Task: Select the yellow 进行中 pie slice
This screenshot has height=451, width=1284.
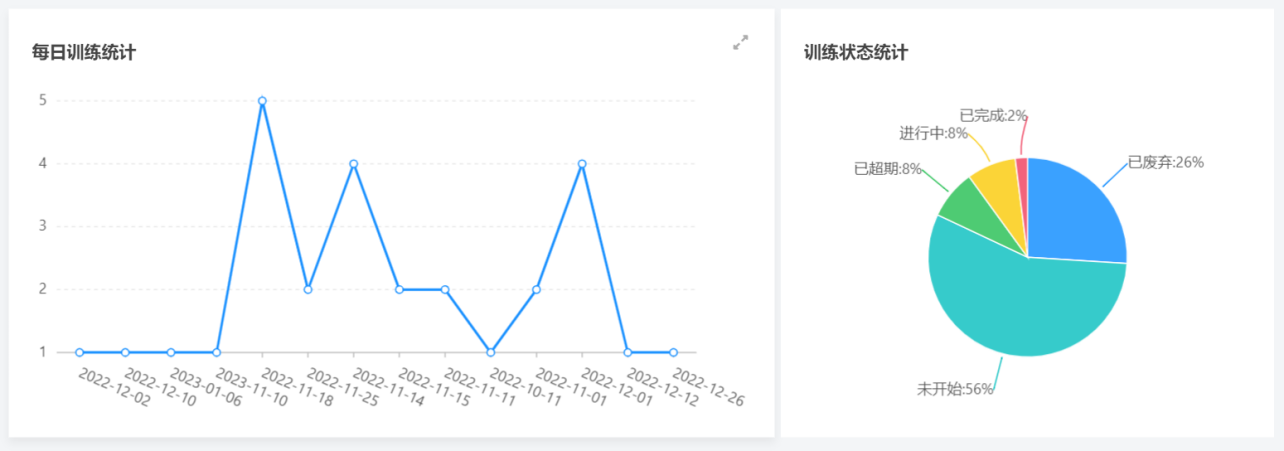Action: (996, 180)
